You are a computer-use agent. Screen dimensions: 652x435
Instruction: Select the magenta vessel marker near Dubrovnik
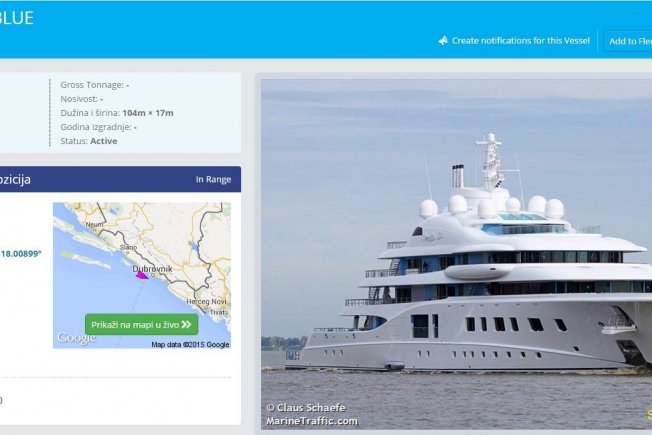tap(142, 275)
